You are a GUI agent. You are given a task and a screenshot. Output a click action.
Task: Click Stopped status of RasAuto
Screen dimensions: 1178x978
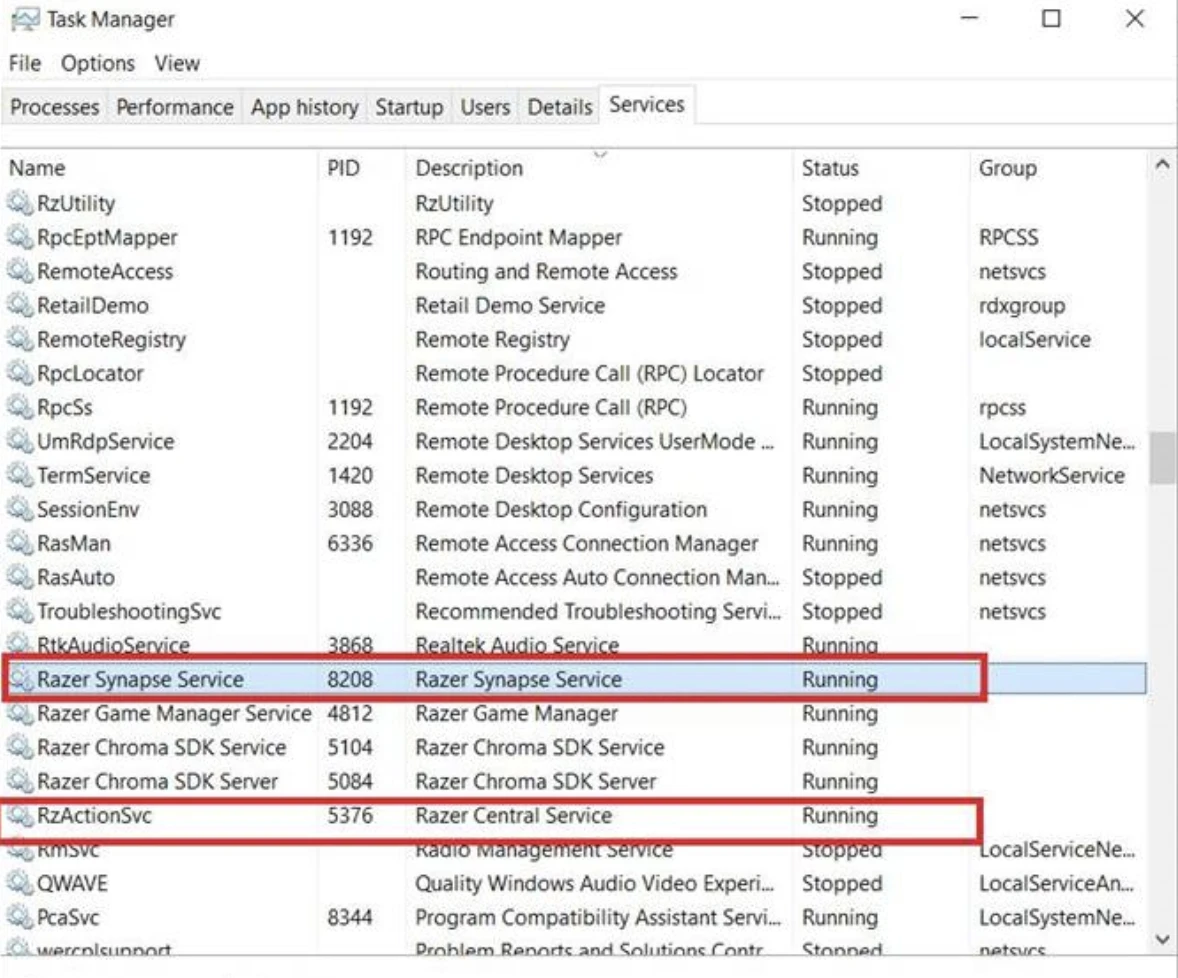(841, 578)
